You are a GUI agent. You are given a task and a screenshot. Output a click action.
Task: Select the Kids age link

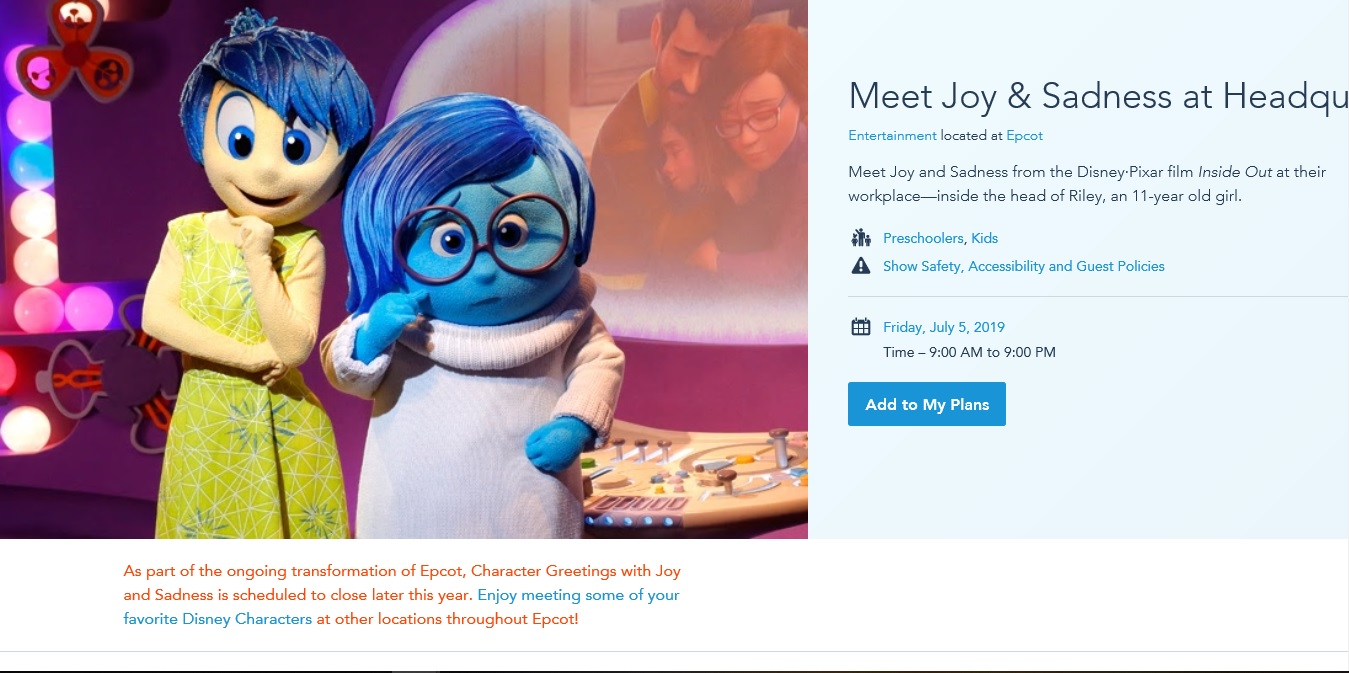click(x=984, y=238)
